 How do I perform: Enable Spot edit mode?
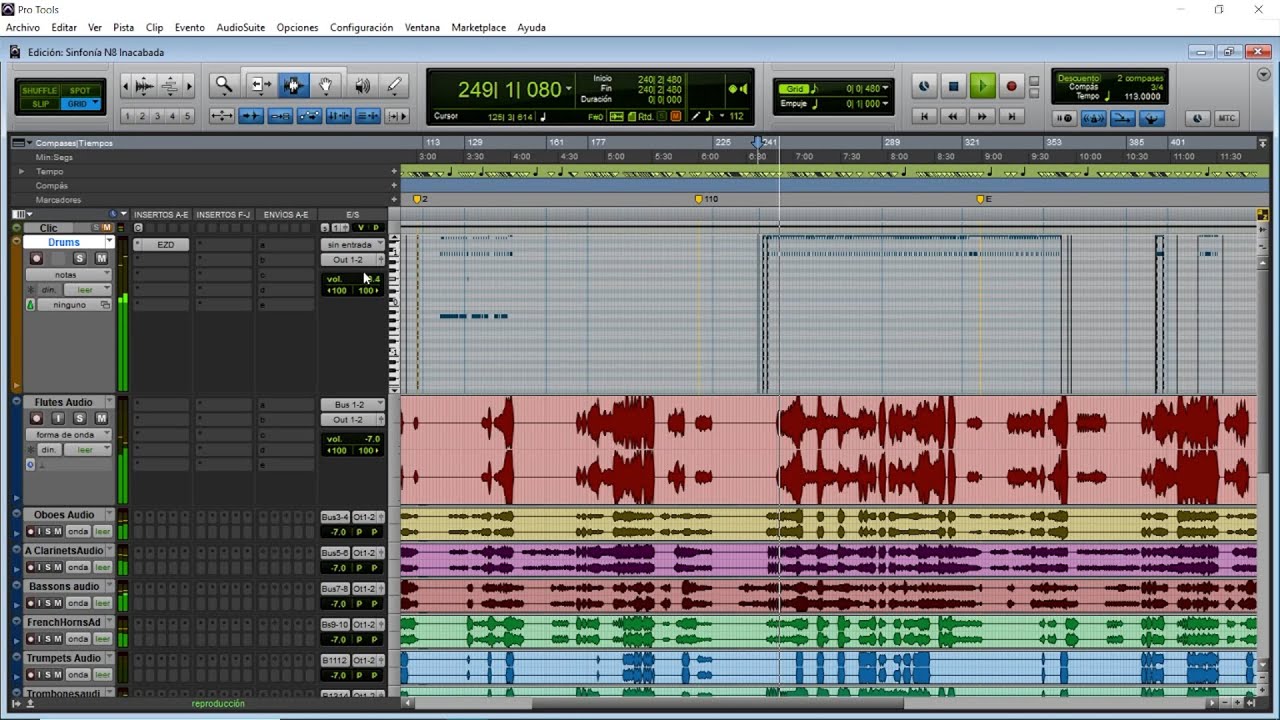click(80, 91)
